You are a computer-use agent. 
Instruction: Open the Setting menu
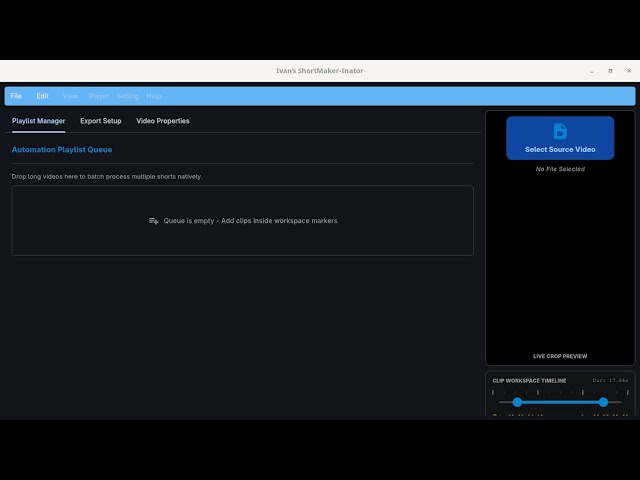pos(128,96)
